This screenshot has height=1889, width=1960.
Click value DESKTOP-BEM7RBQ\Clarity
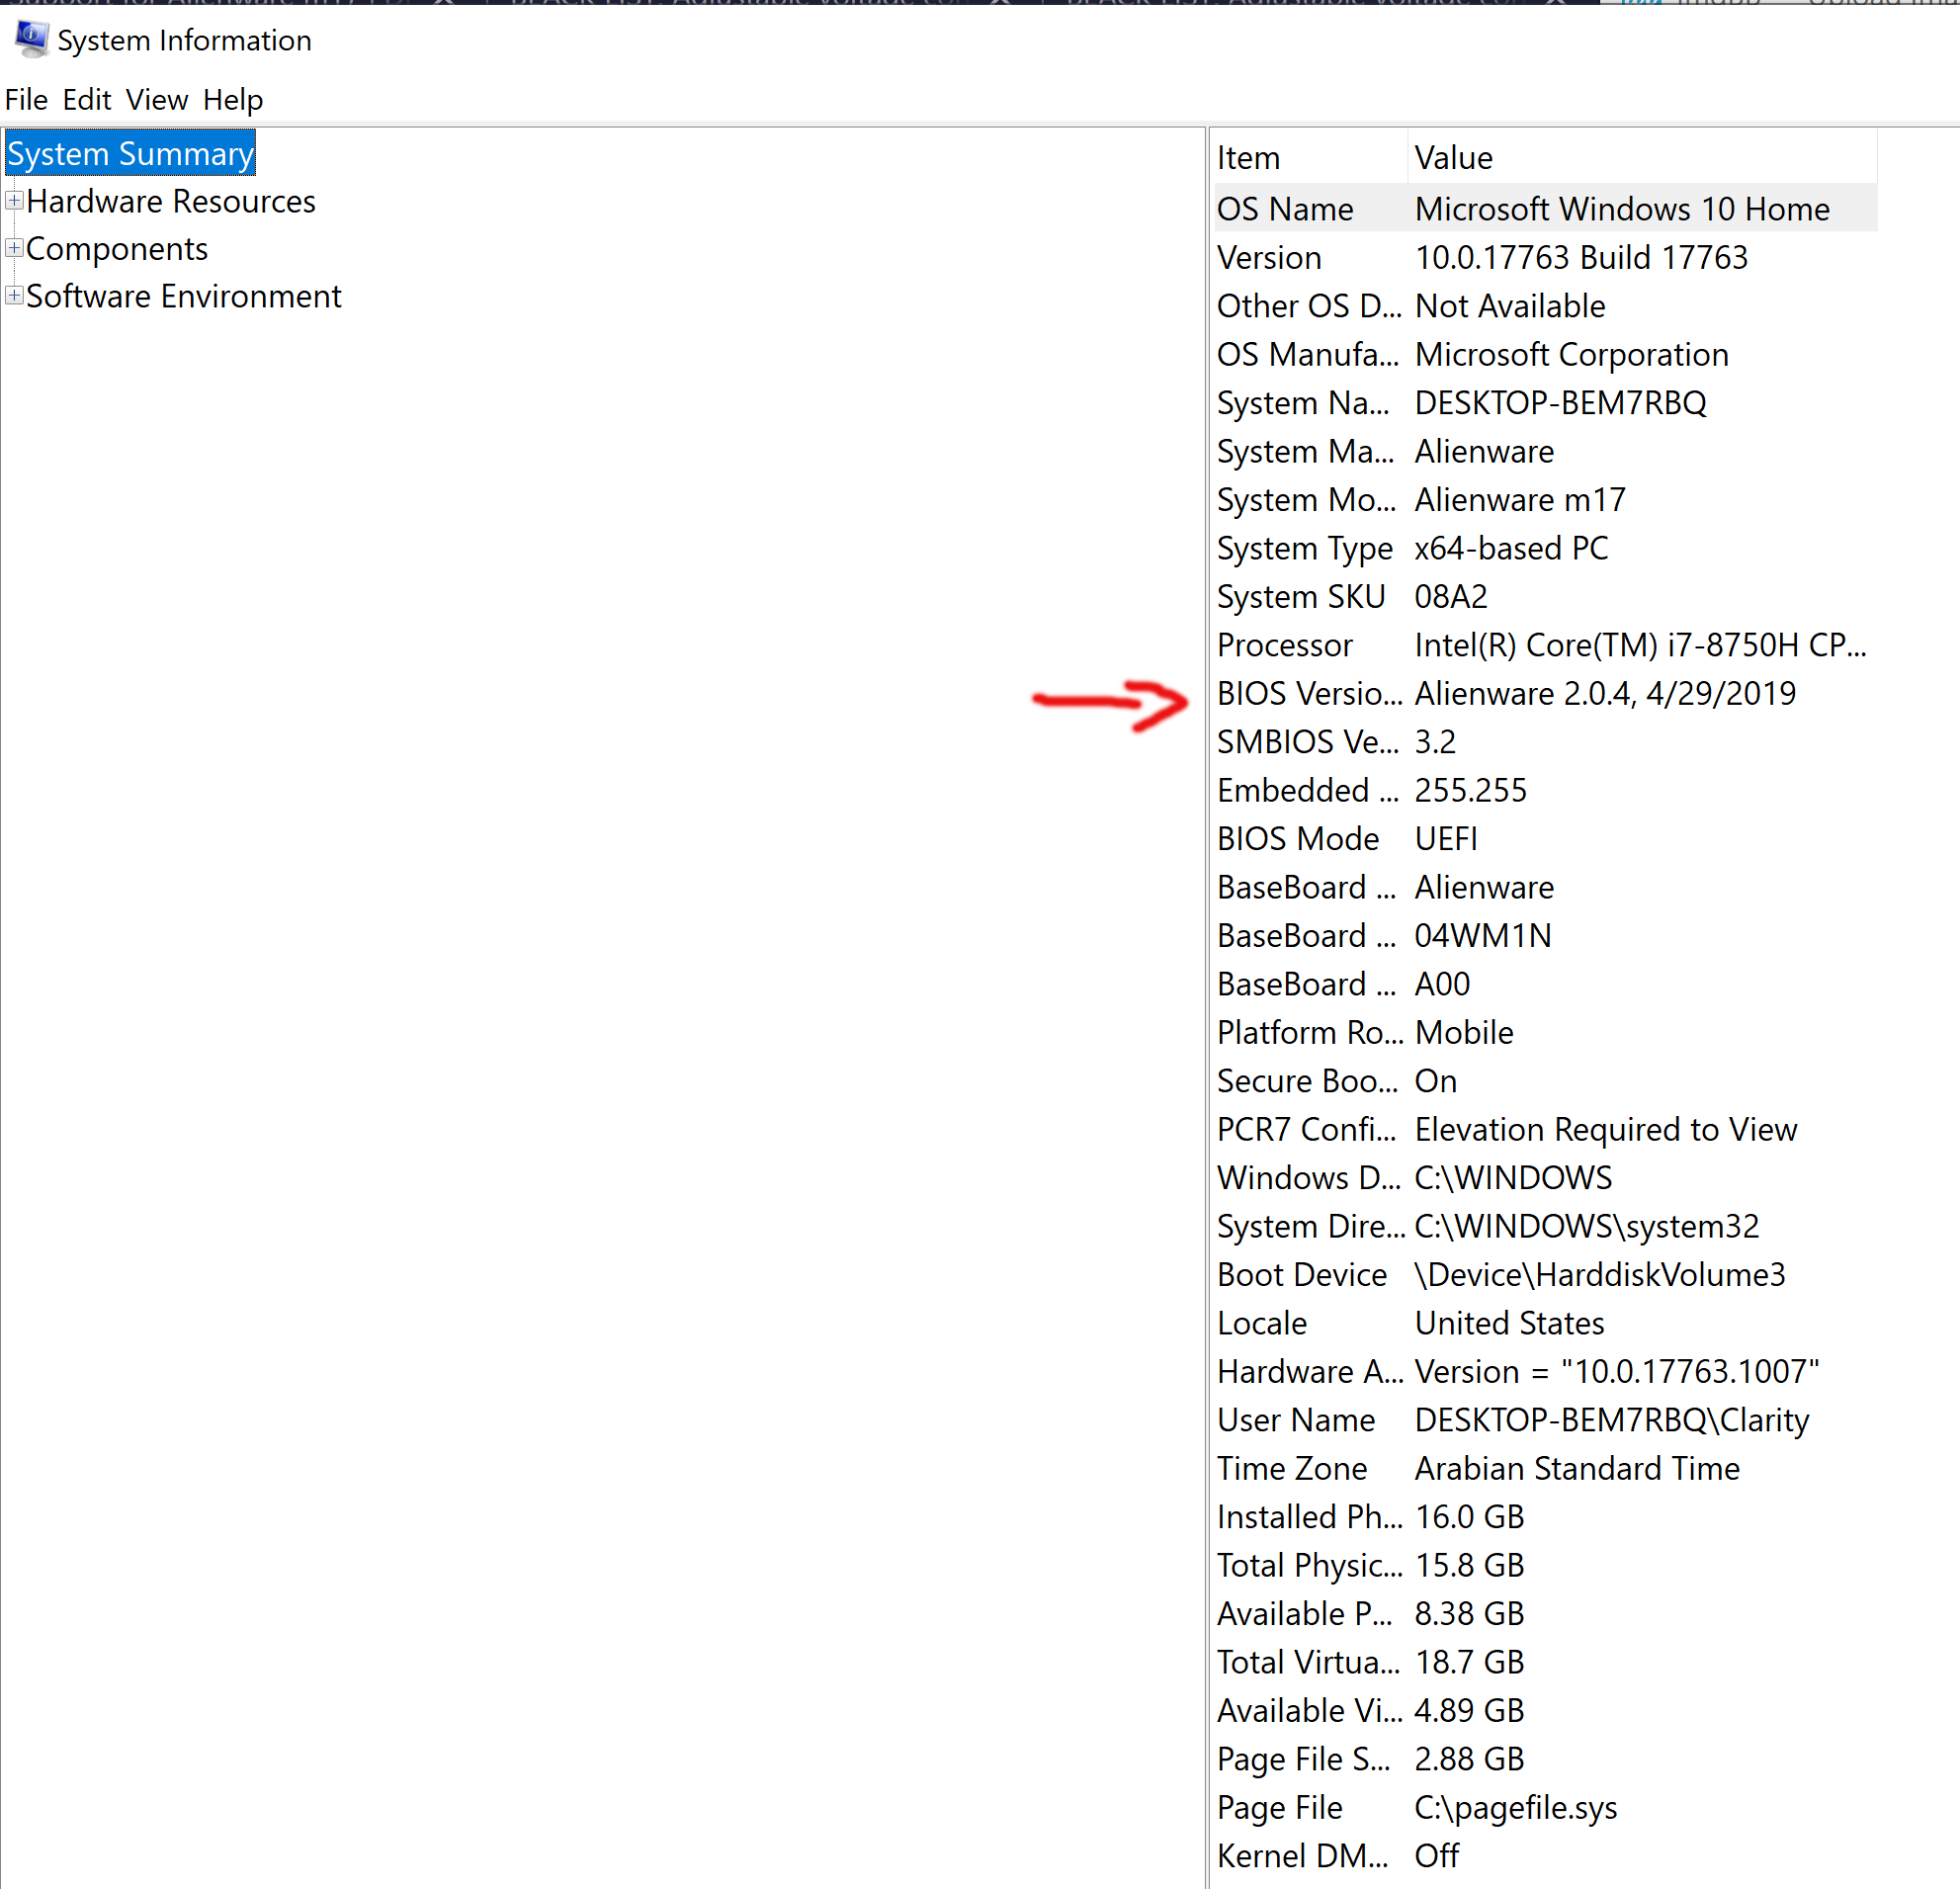(x=1612, y=1421)
